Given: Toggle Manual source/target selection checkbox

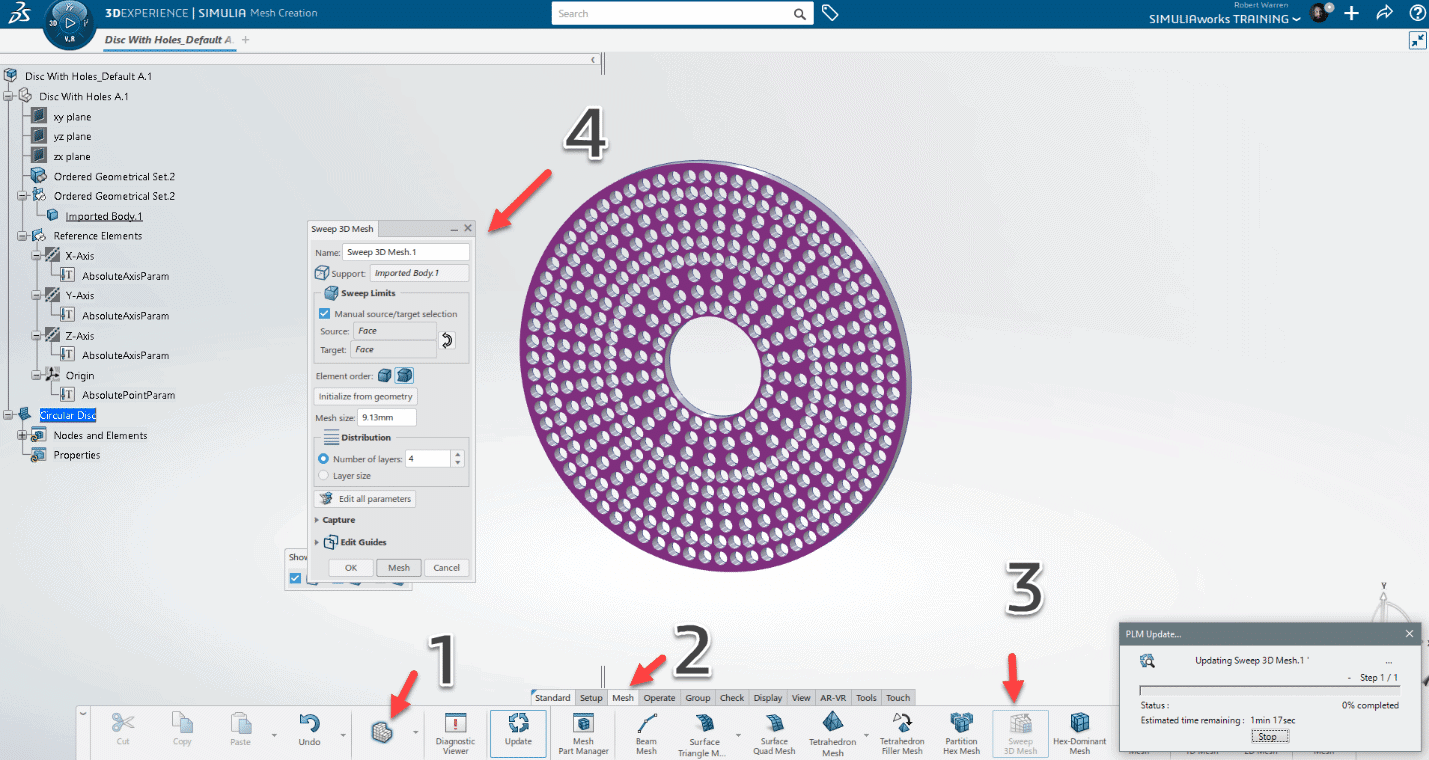Looking at the screenshot, I should (324, 314).
